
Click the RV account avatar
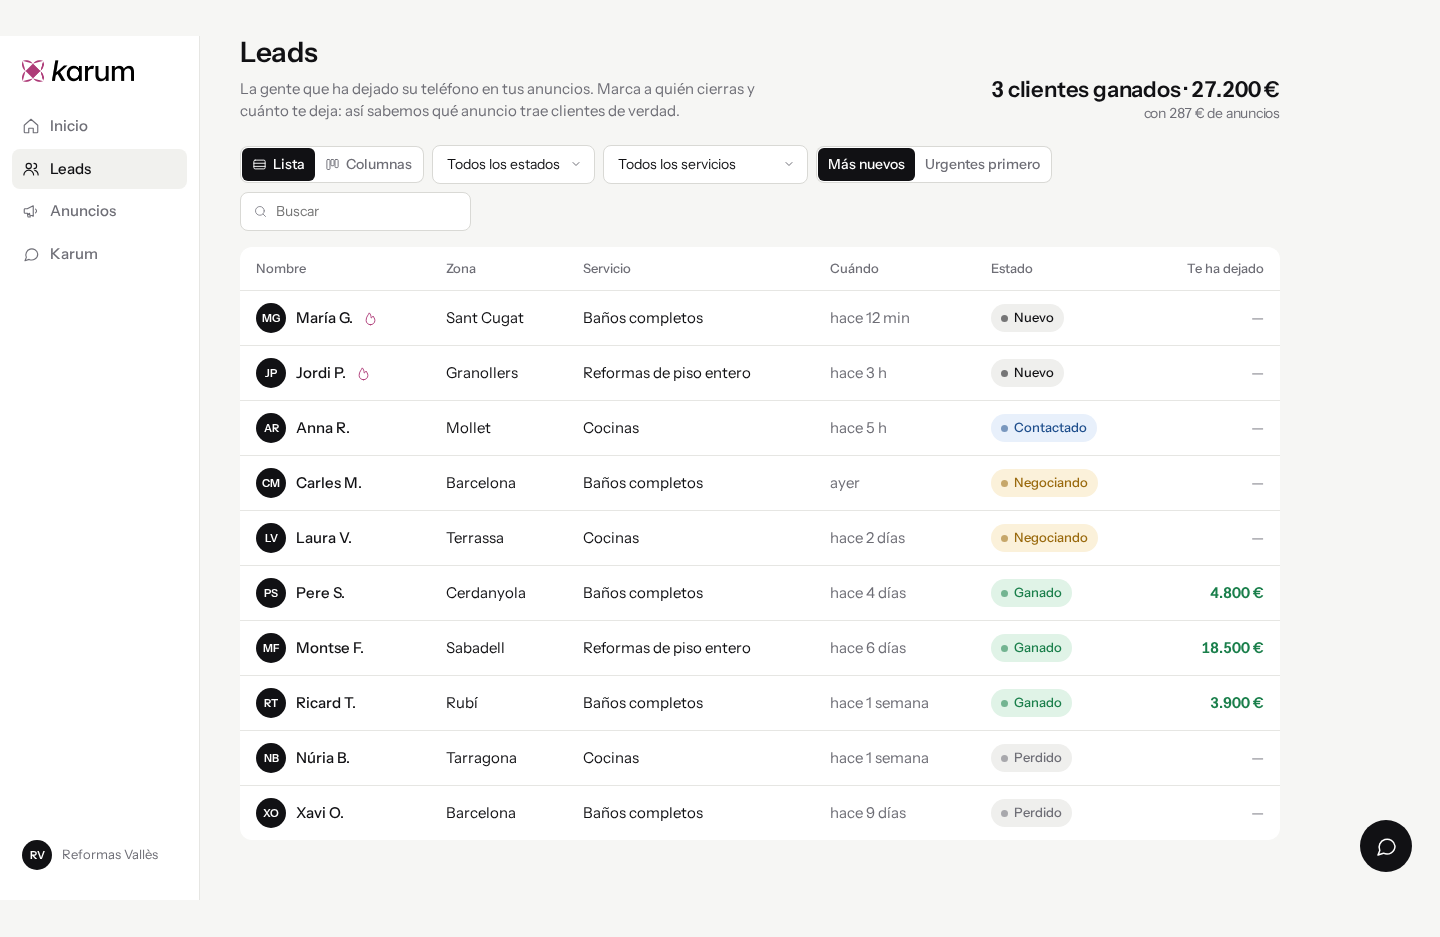coord(37,855)
